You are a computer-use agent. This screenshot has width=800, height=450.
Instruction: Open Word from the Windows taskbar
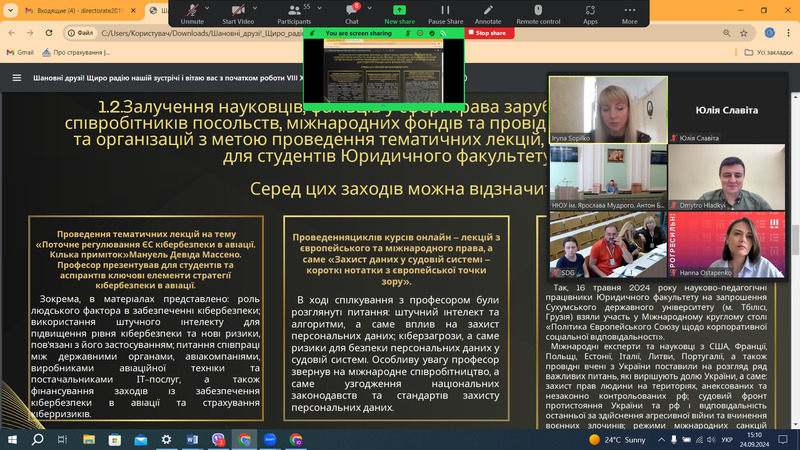tap(193, 438)
